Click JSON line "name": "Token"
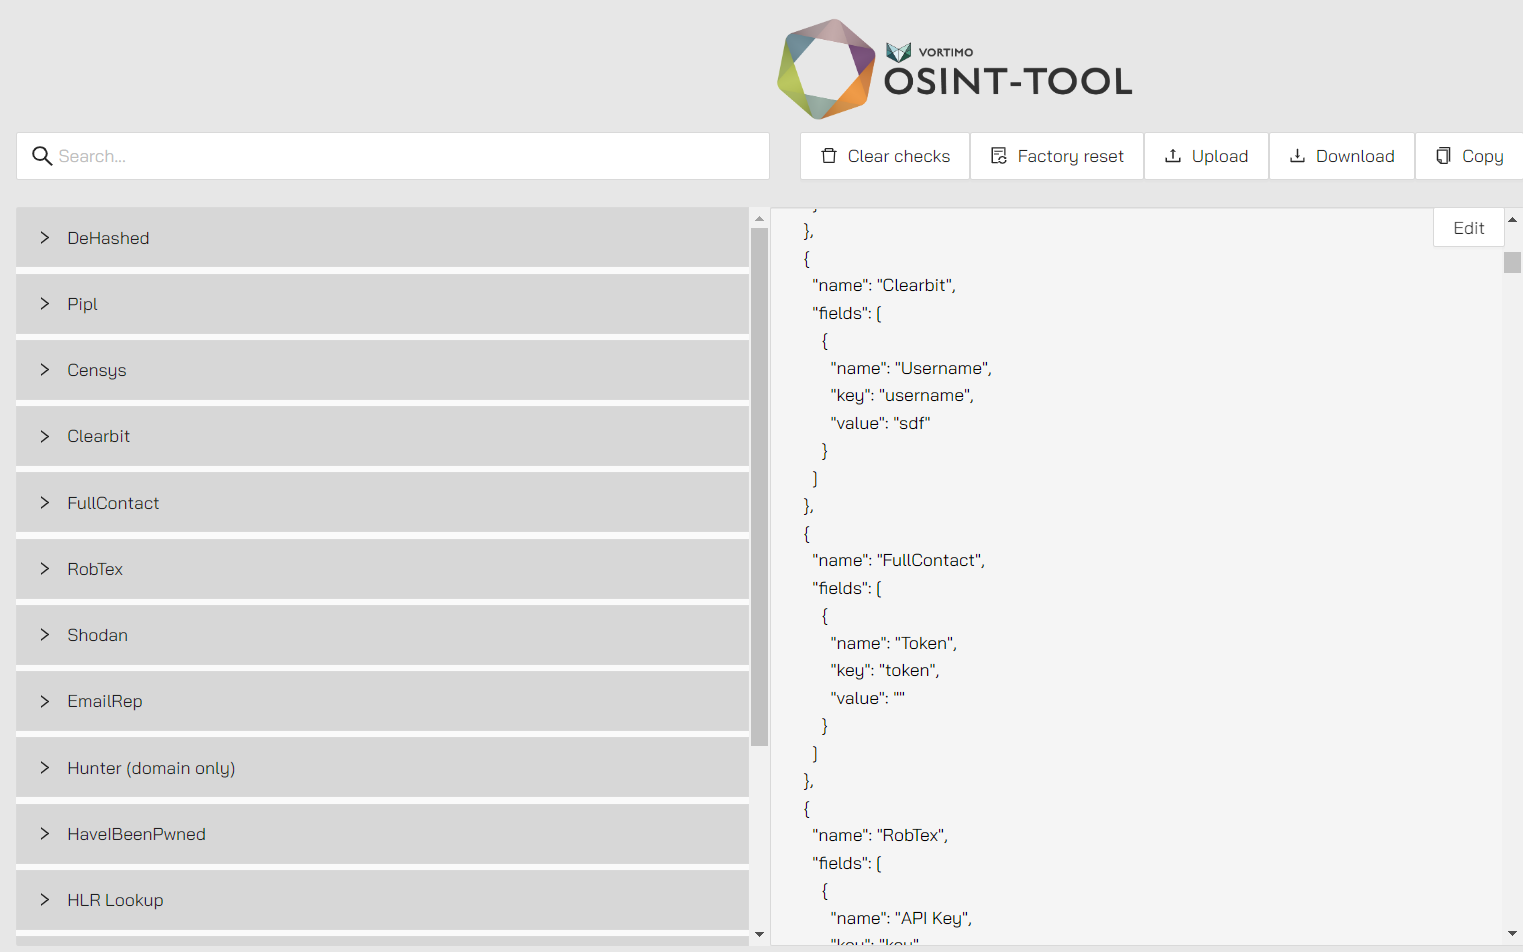The width and height of the screenshot is (1523, 952). click(894, 643)
